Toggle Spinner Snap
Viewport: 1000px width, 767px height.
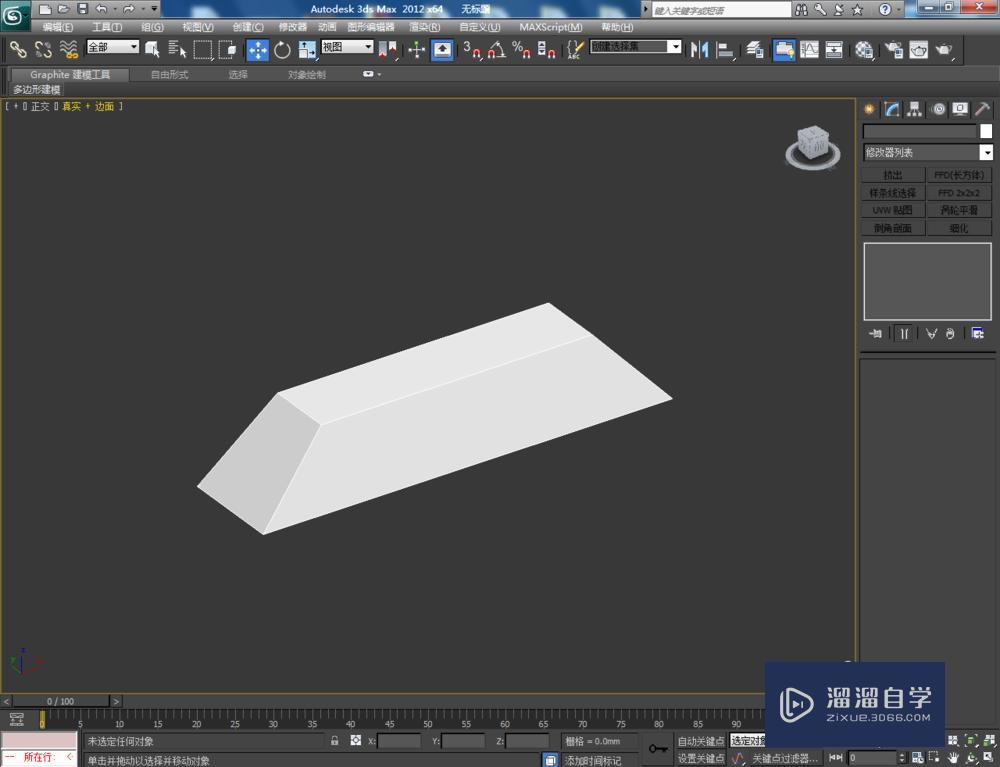pos(546,50)
